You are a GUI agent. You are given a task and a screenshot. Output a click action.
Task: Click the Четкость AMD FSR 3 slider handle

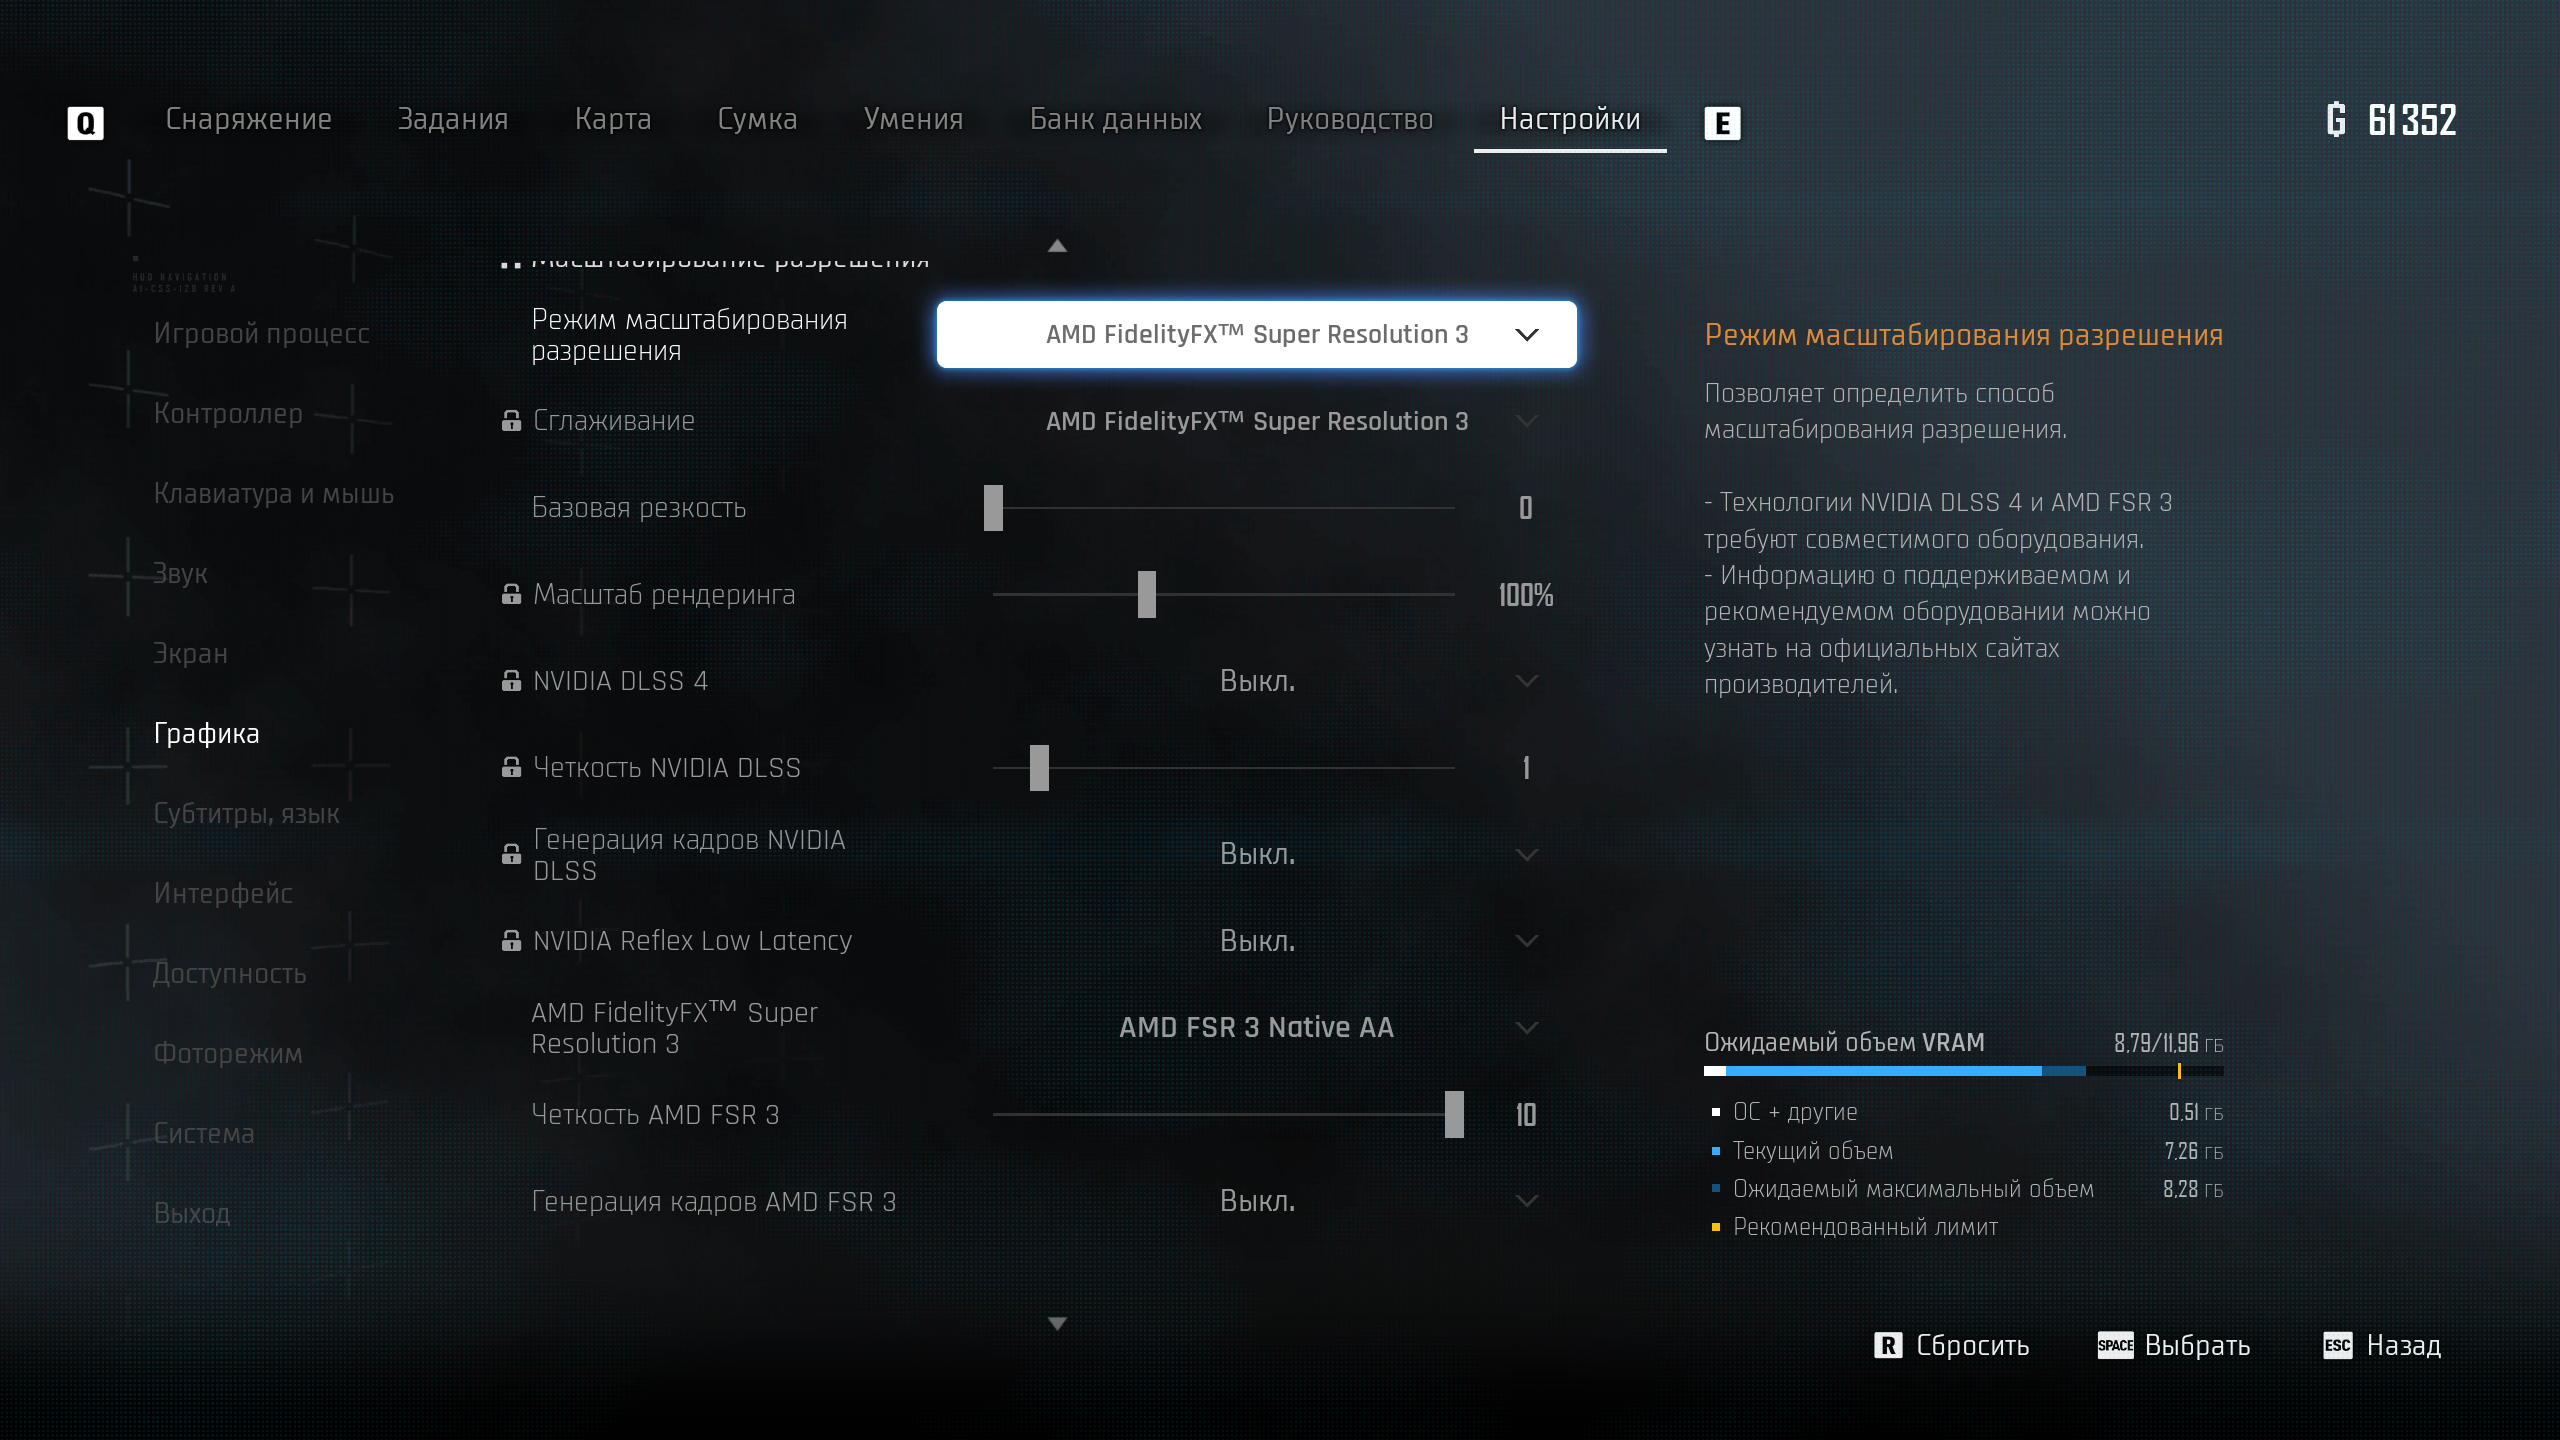tap(1454, 1114)
